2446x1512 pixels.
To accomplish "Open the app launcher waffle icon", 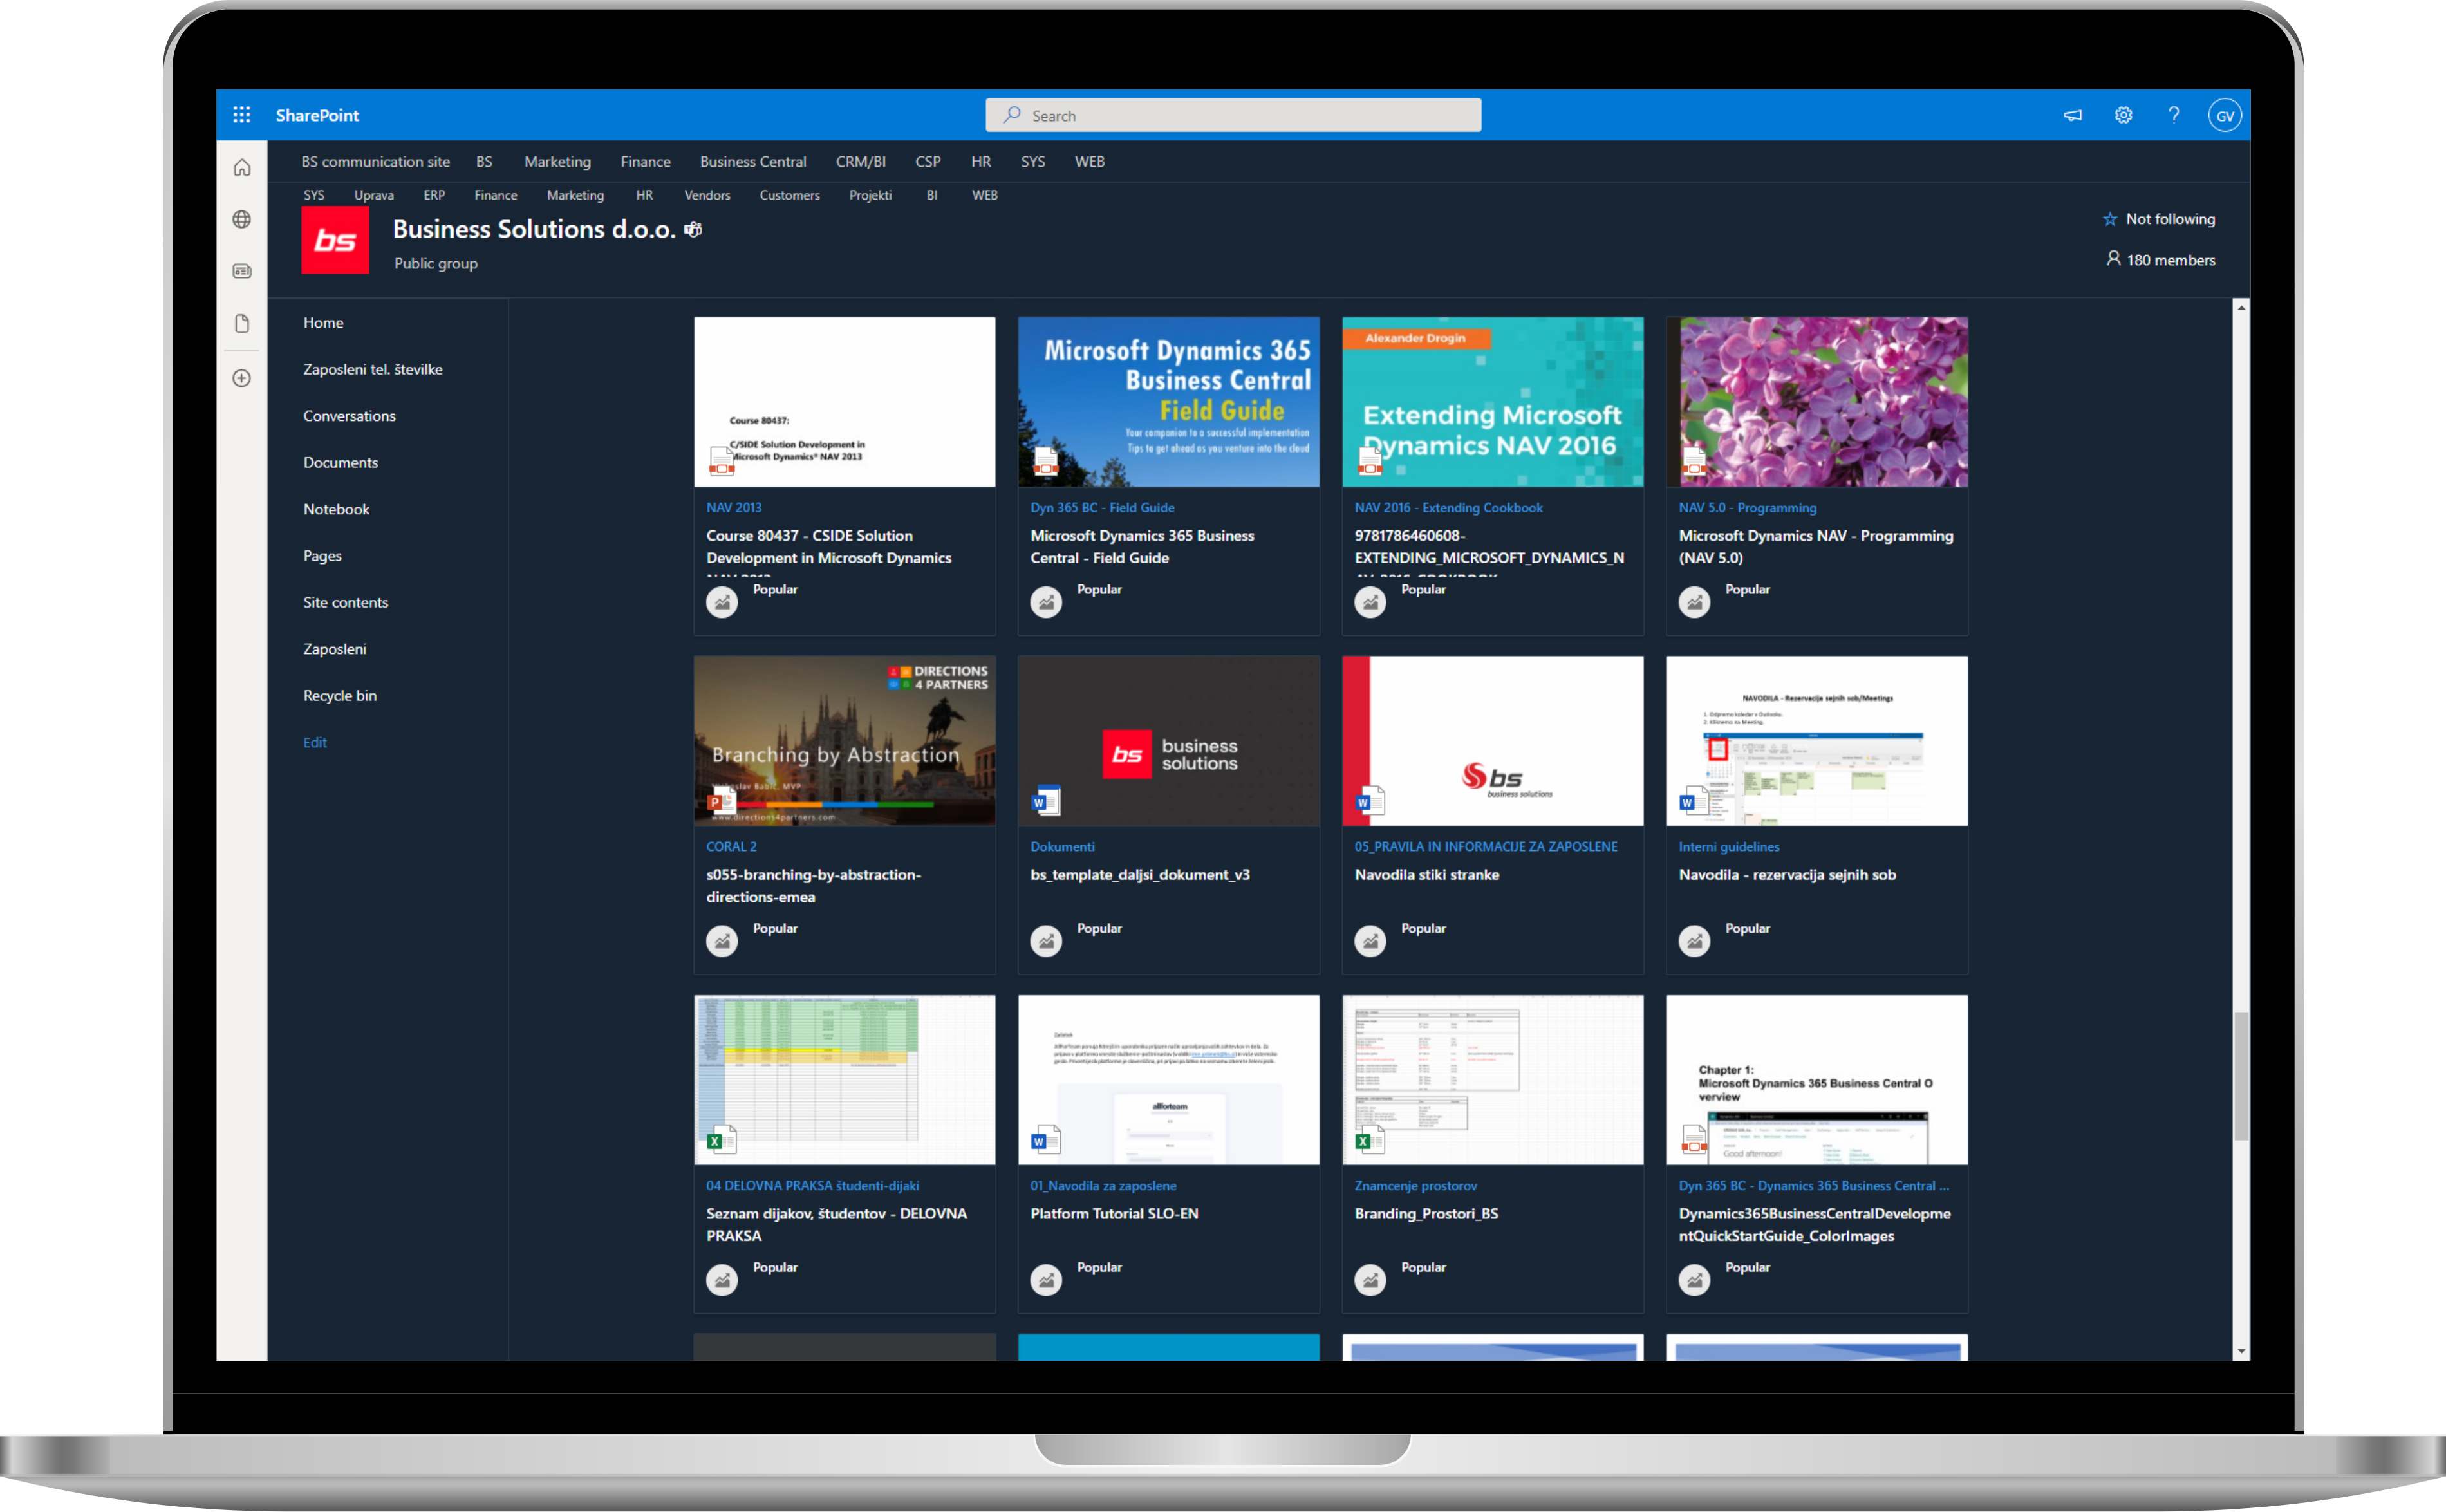I will pos(241,115).
